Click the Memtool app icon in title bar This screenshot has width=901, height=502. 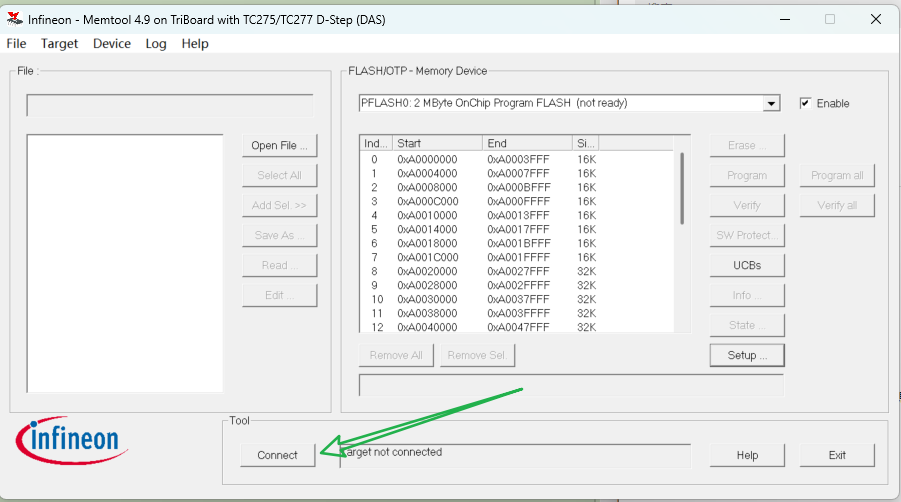tap(14, 19)
